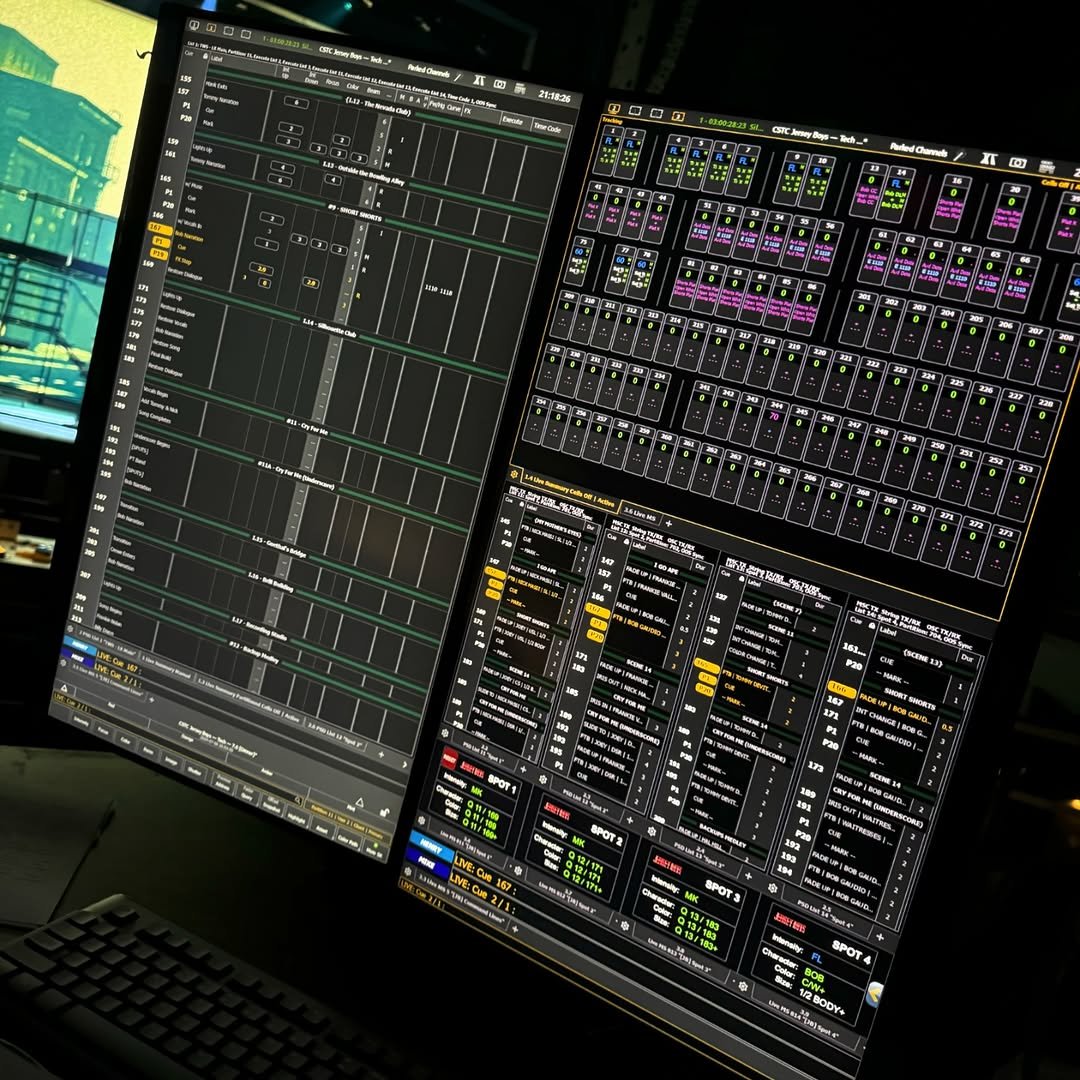This screenshot has width=1080, height=1080.
Task: Click the 21:18:26 clock on left monitor
Action: (553, 97)
